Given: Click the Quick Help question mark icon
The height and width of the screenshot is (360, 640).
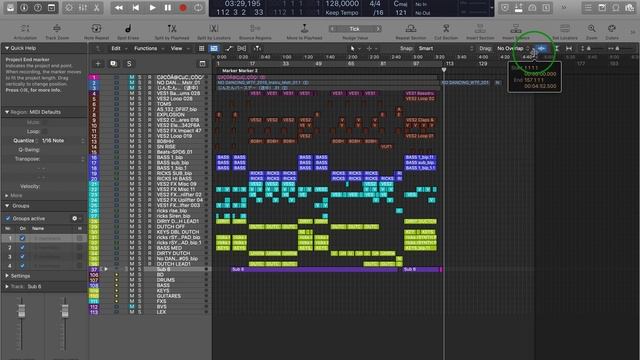Looking at the screenshot, I should 38,8.
